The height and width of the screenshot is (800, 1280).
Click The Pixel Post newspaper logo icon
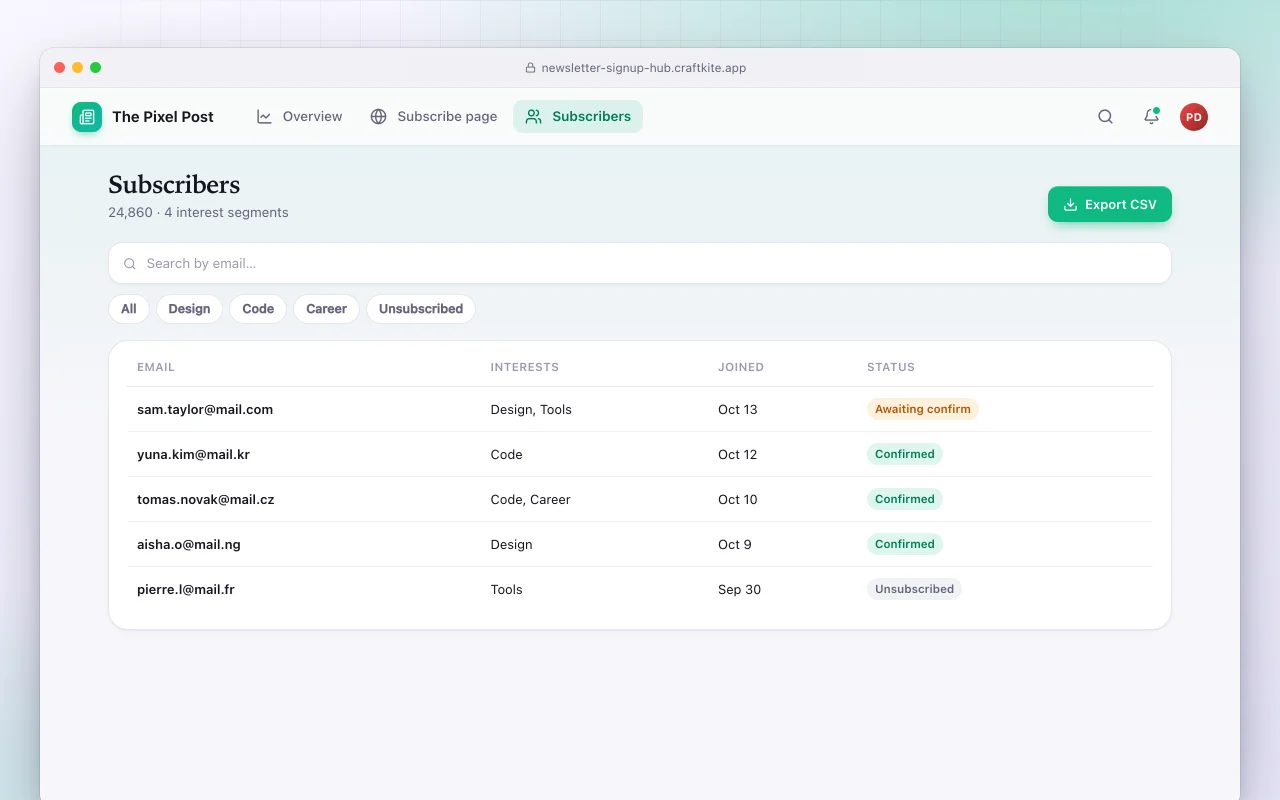87,117
